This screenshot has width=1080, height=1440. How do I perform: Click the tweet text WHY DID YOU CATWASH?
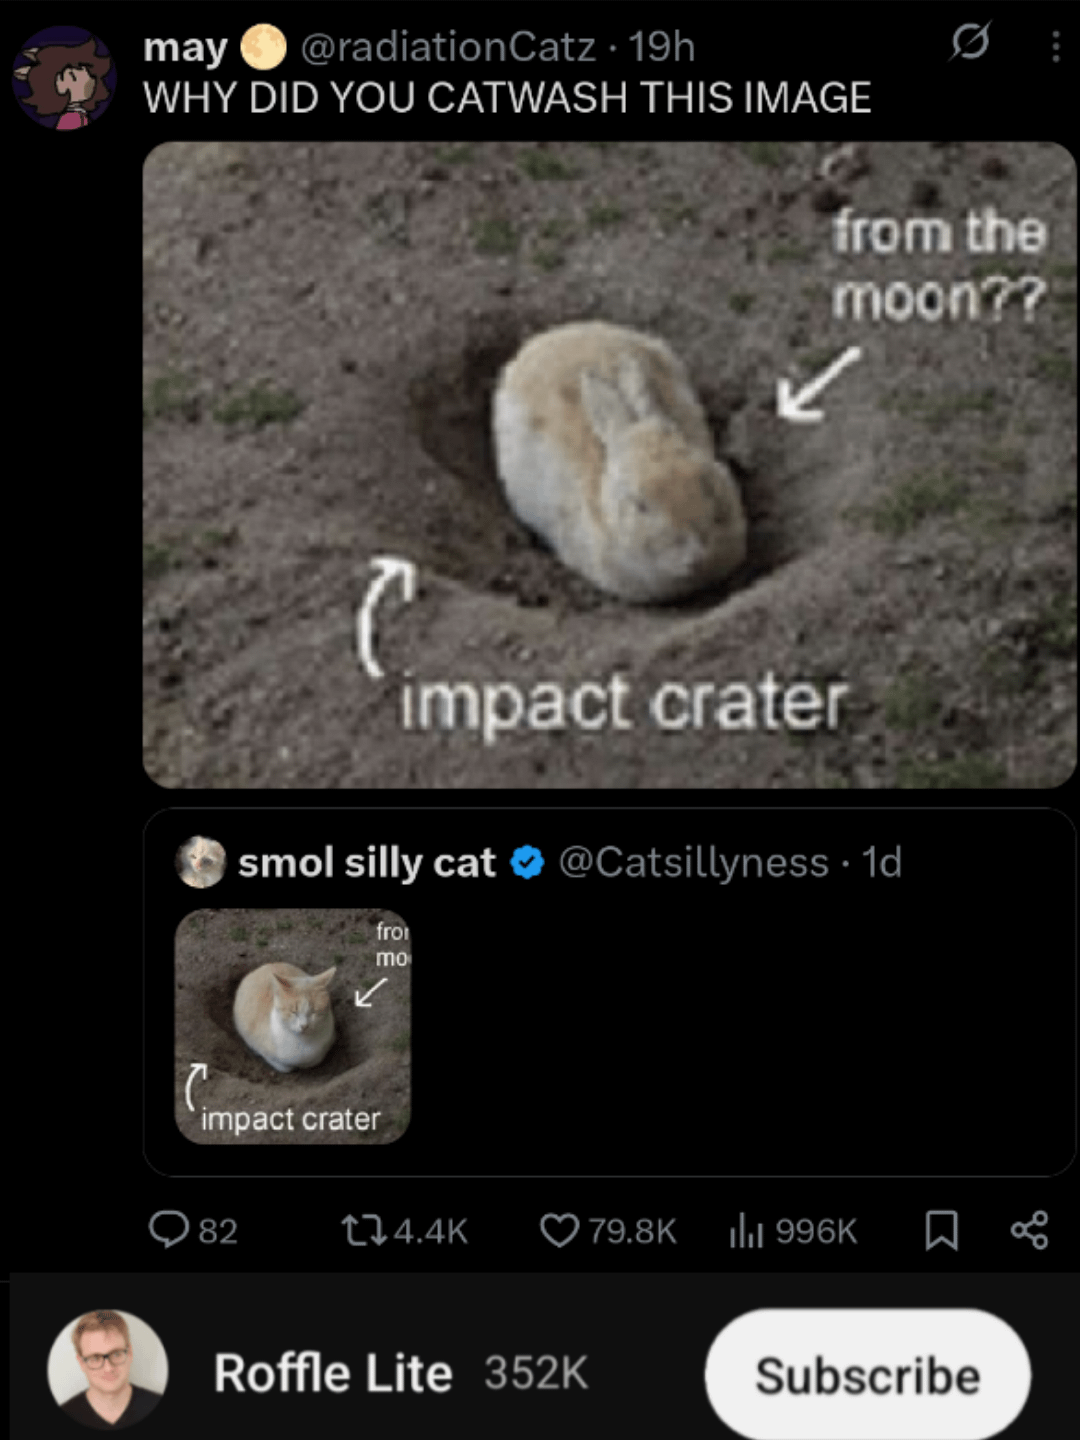[507, 98]
